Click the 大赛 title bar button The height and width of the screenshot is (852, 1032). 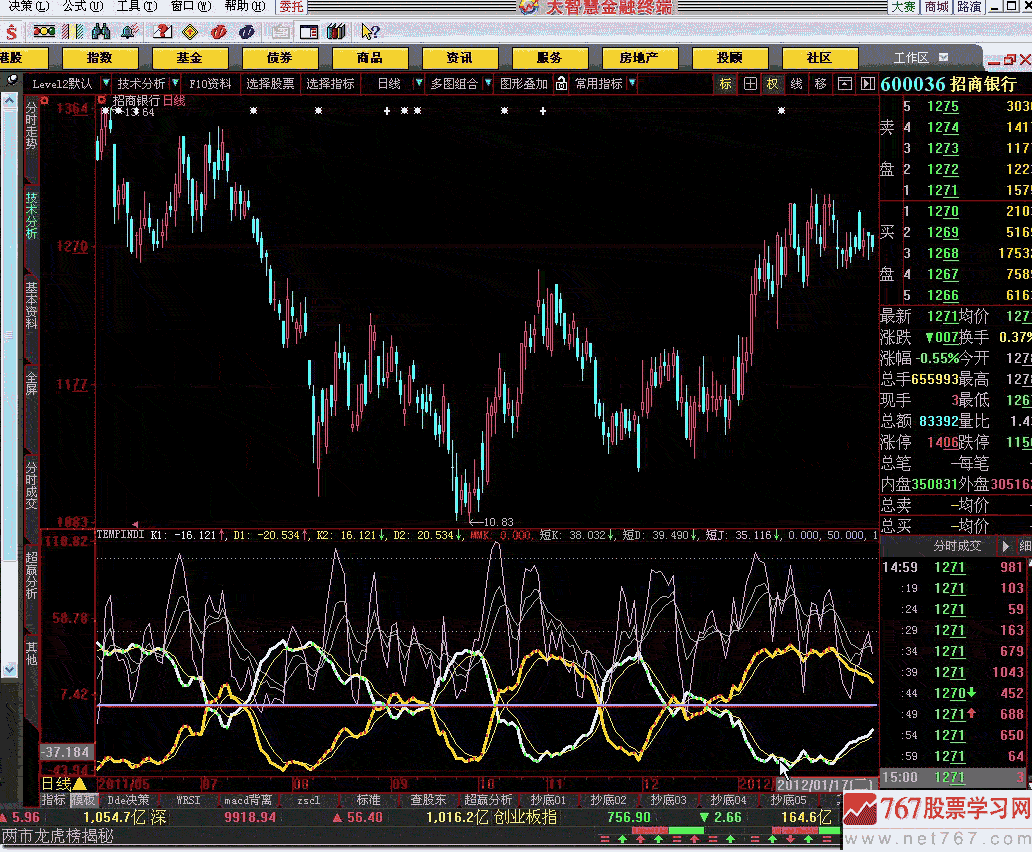(x=904, y=7)
